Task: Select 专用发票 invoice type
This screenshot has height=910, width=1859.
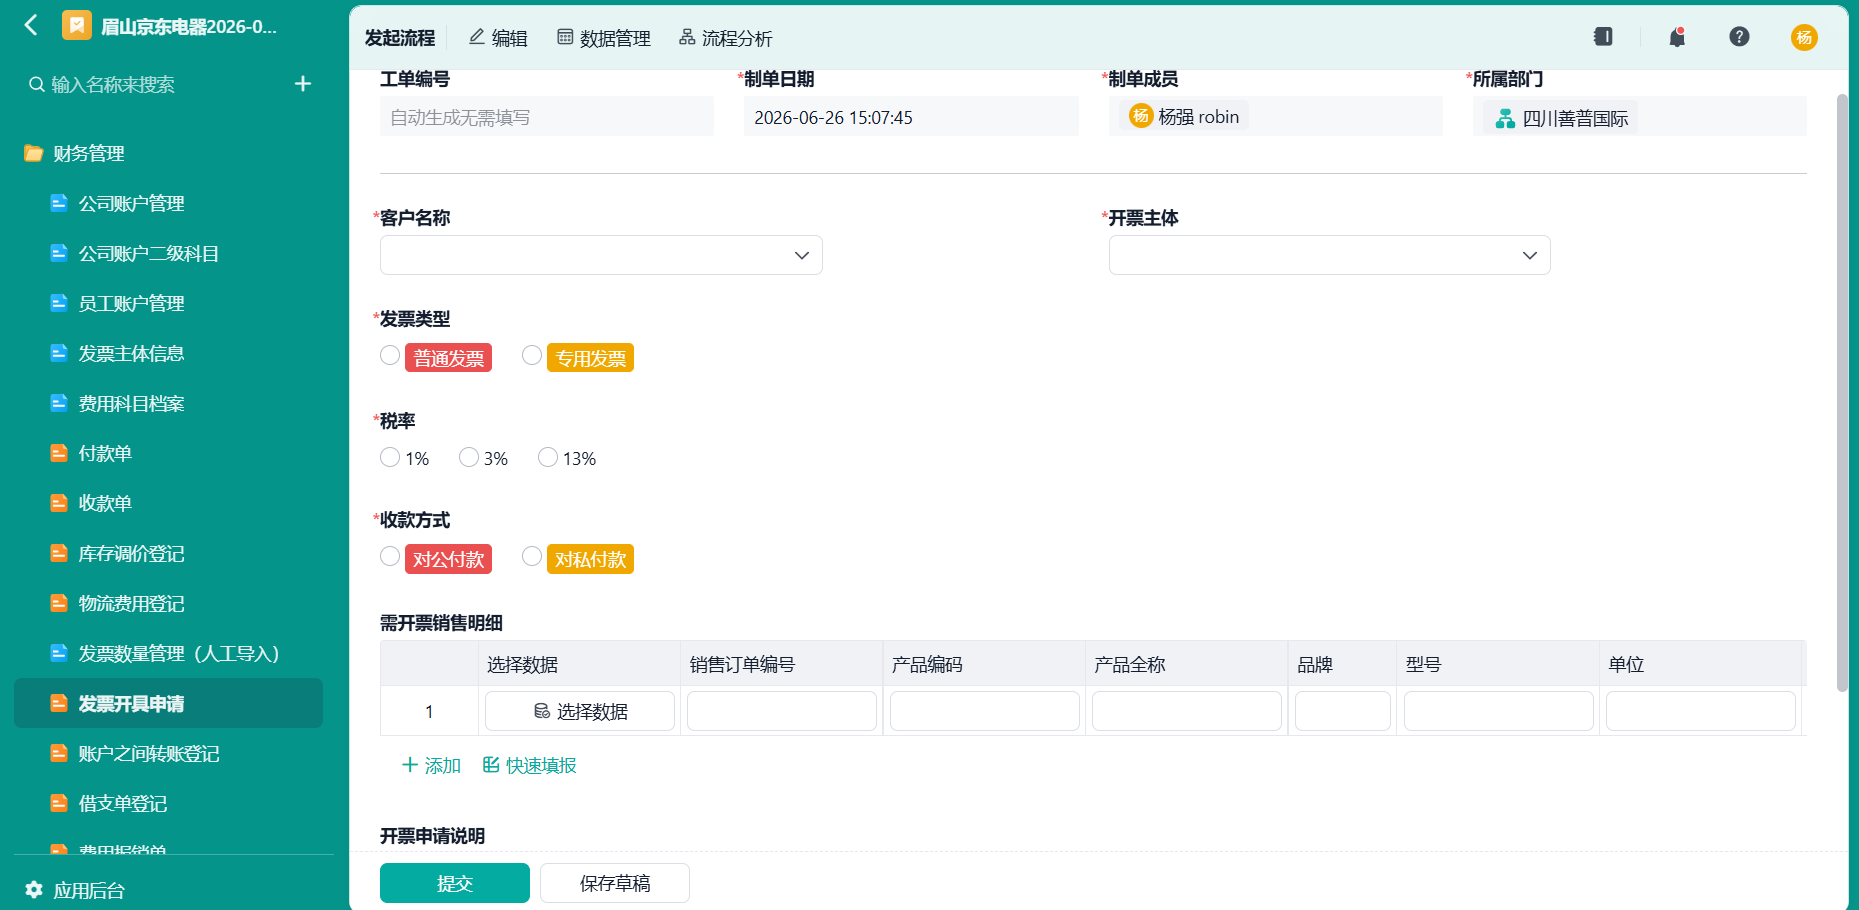Action: [532, 356]
